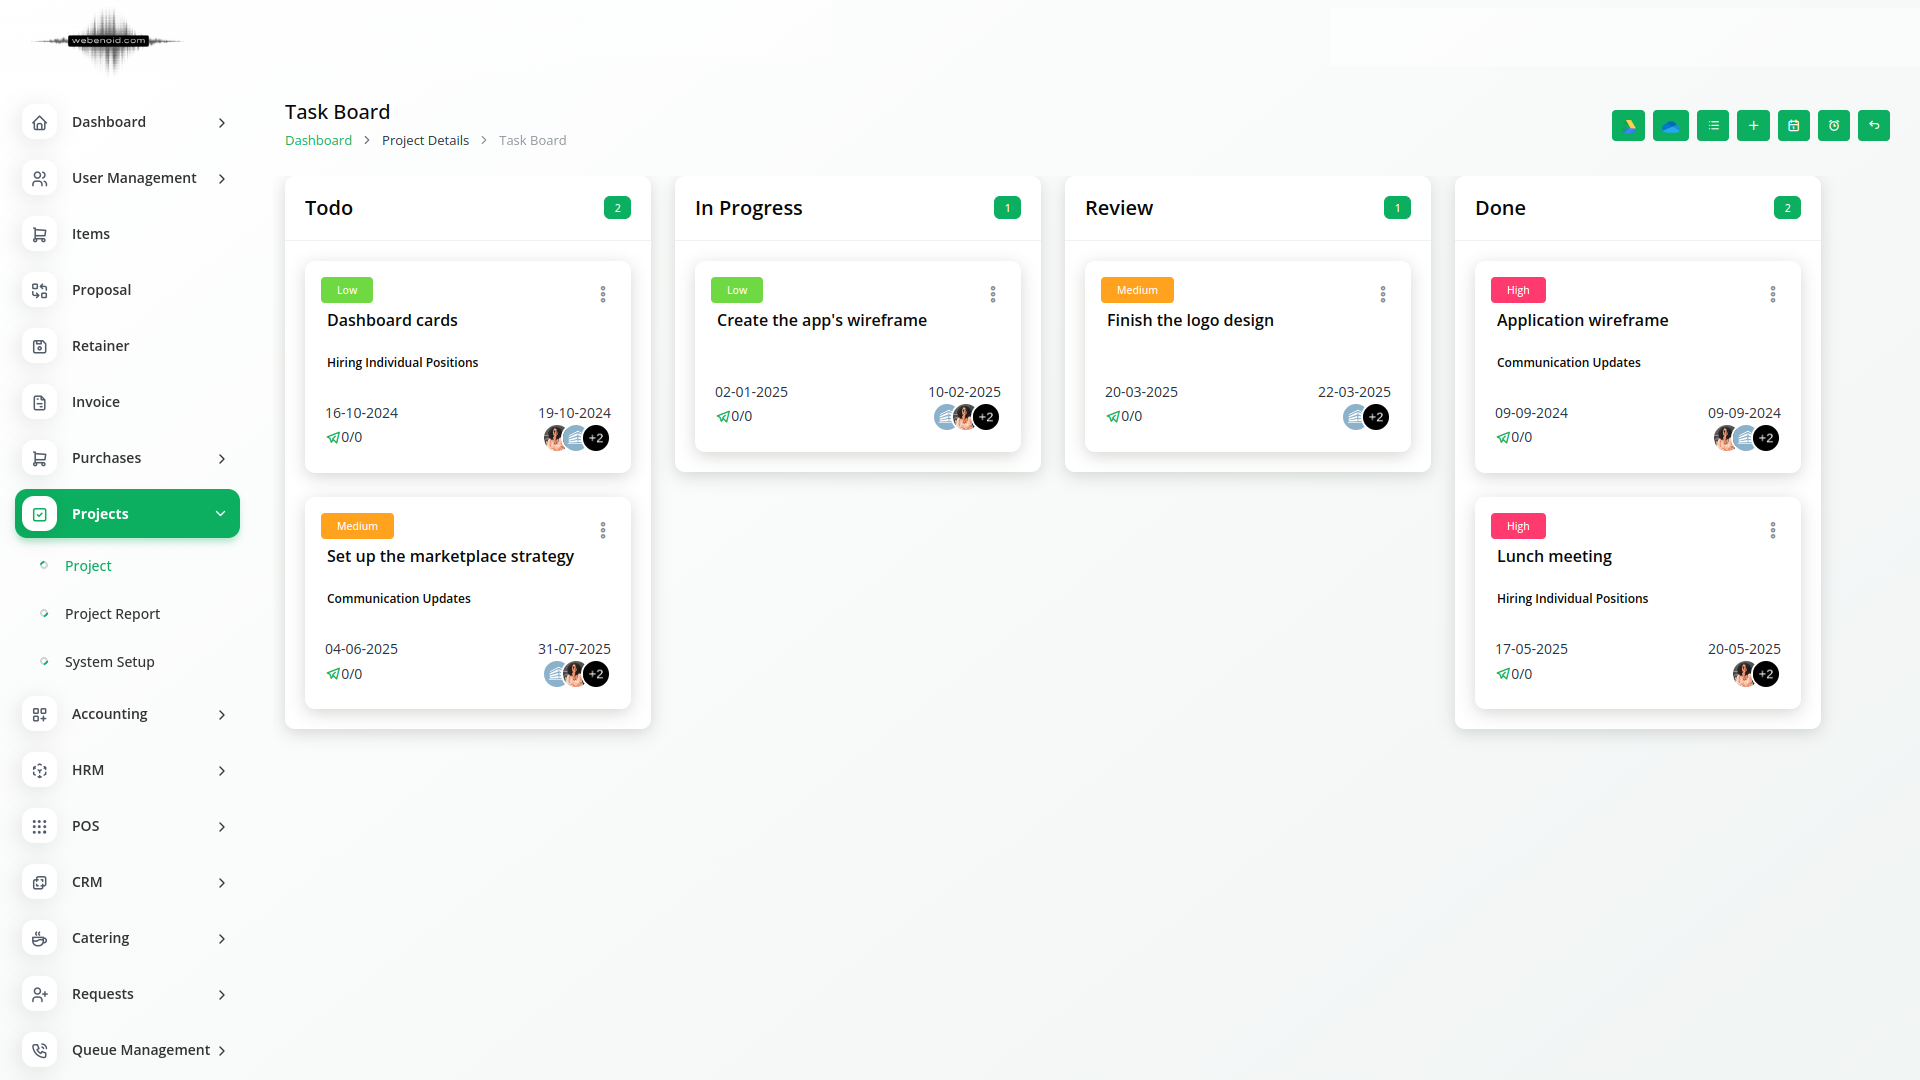Click the Dashboard home icon in sidebar
Image resolution: width=1920 pixels, height=1080 pixels.
[x=40, y=122]
